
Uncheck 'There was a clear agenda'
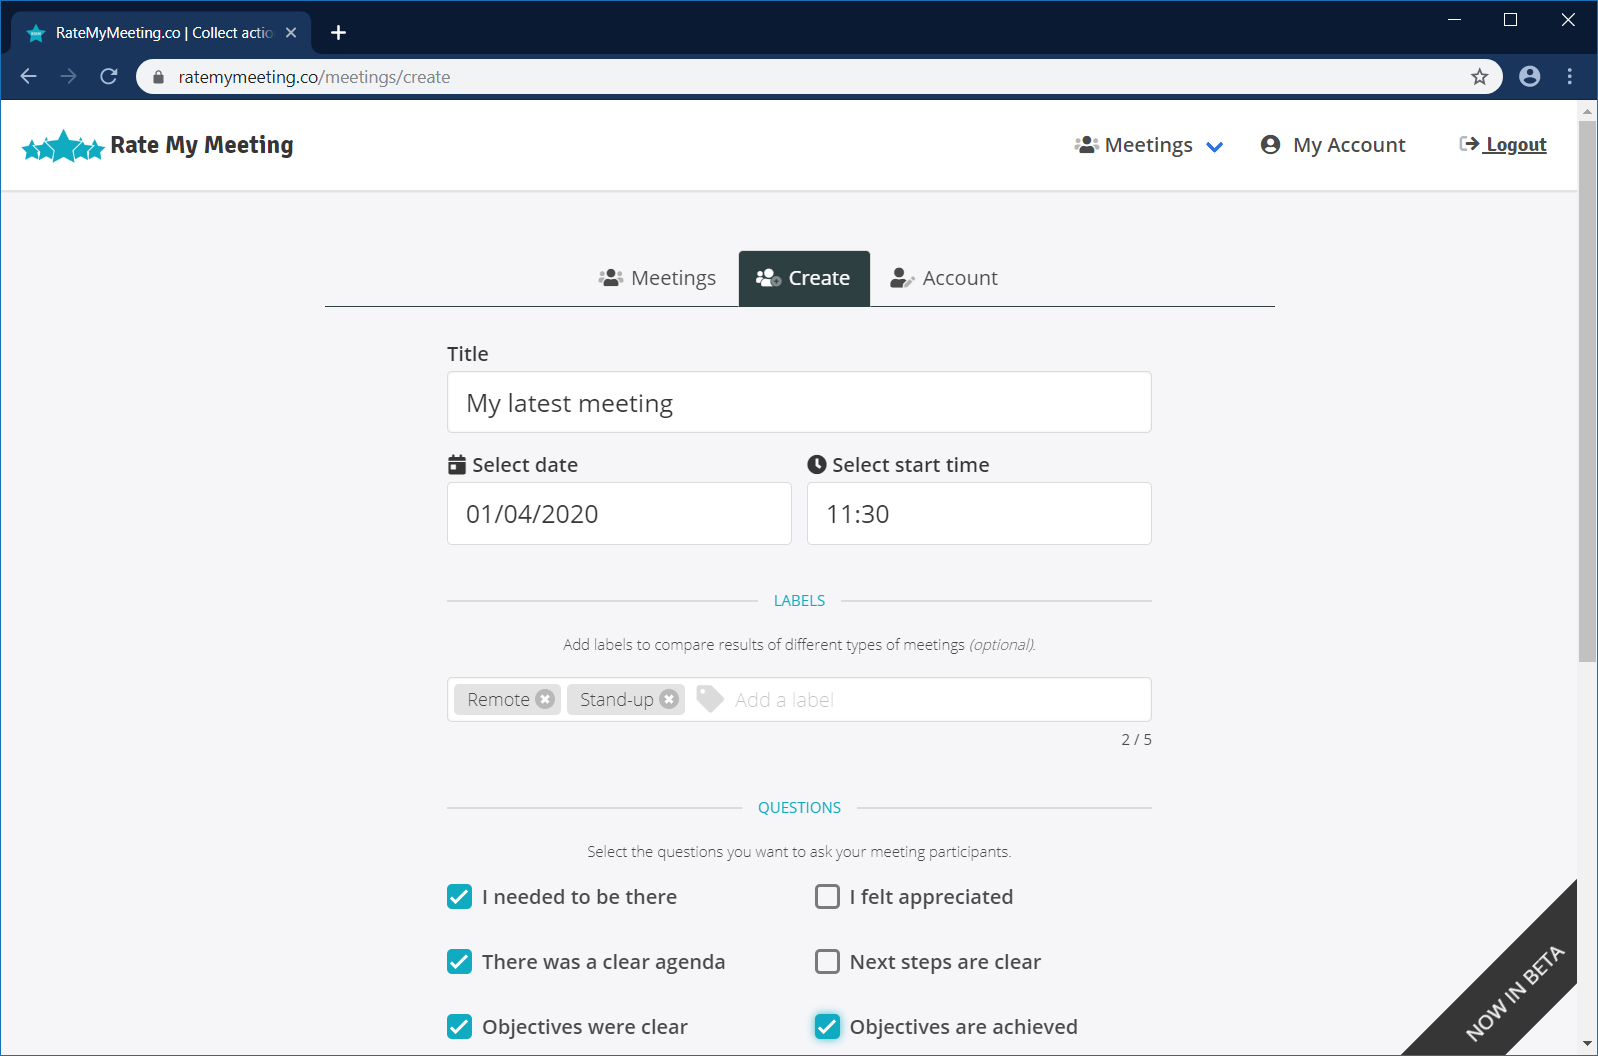click(459, 962)
